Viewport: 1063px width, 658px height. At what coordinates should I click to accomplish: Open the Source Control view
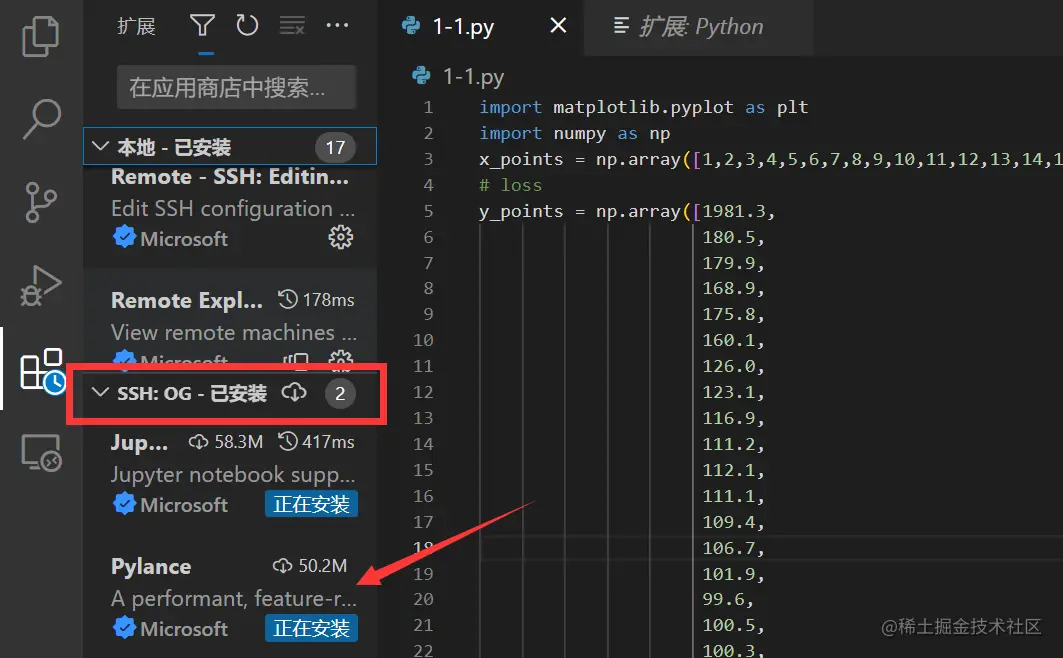pyautogui.click(x=41, y=202)
